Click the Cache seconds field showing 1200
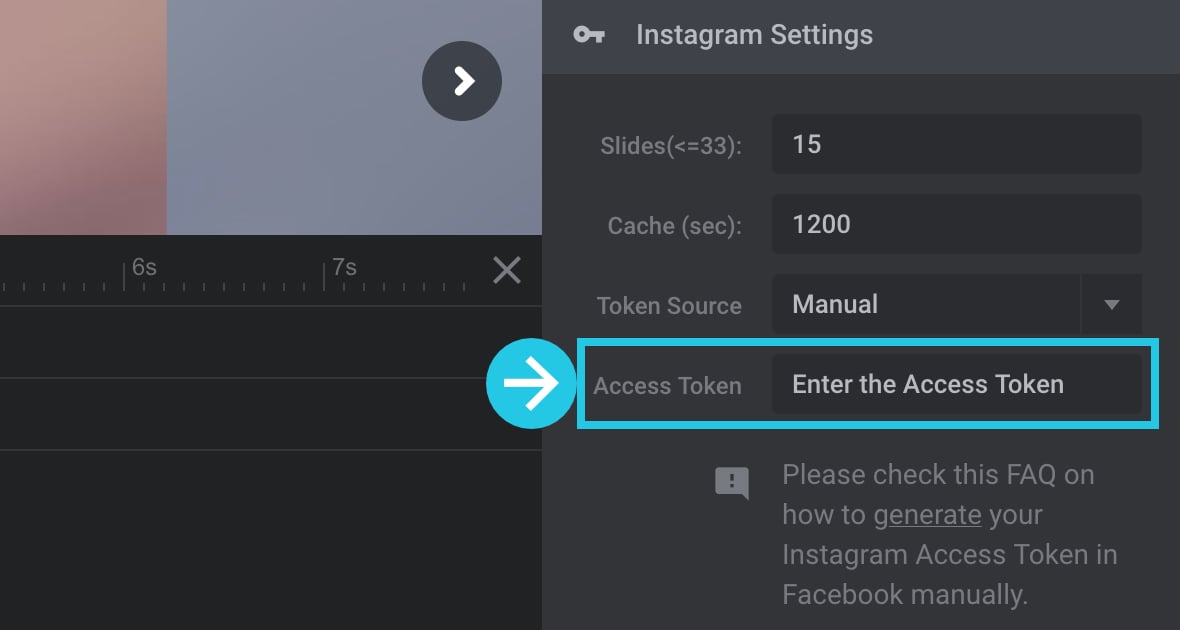Viewport: 1180px width, 630px height. pos(956,224)
